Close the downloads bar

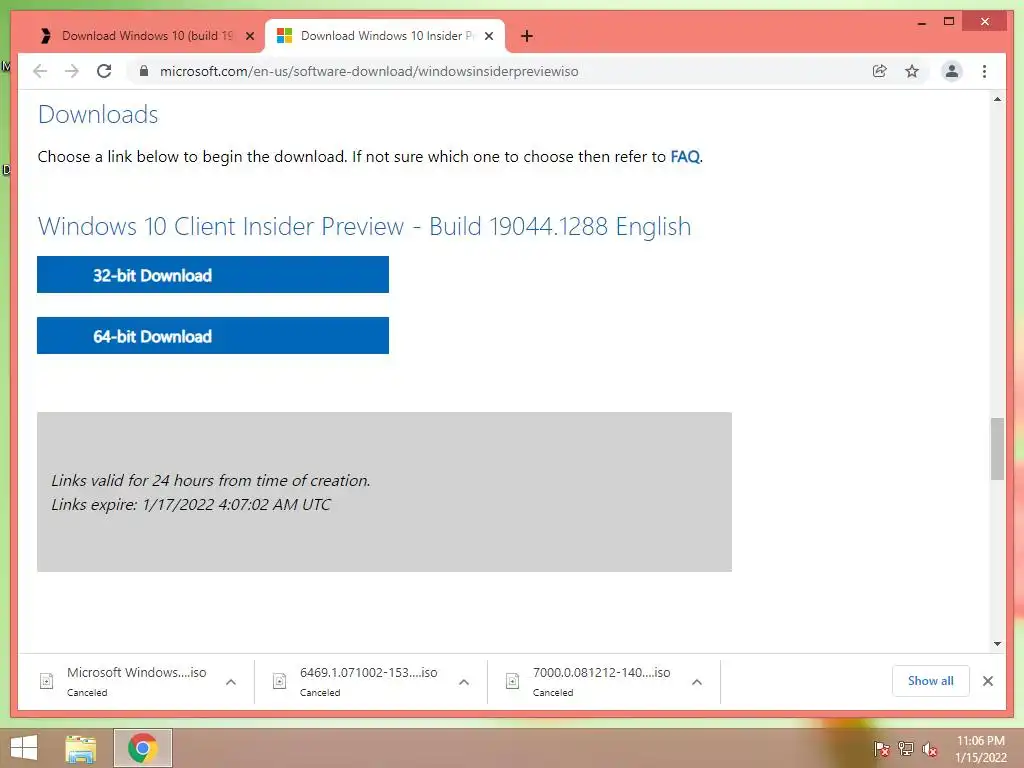pos(988,681)
